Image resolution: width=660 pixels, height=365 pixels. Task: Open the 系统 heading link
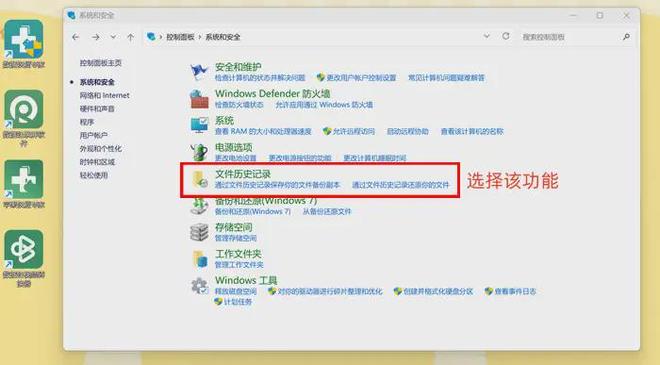[x=224, y=120]
